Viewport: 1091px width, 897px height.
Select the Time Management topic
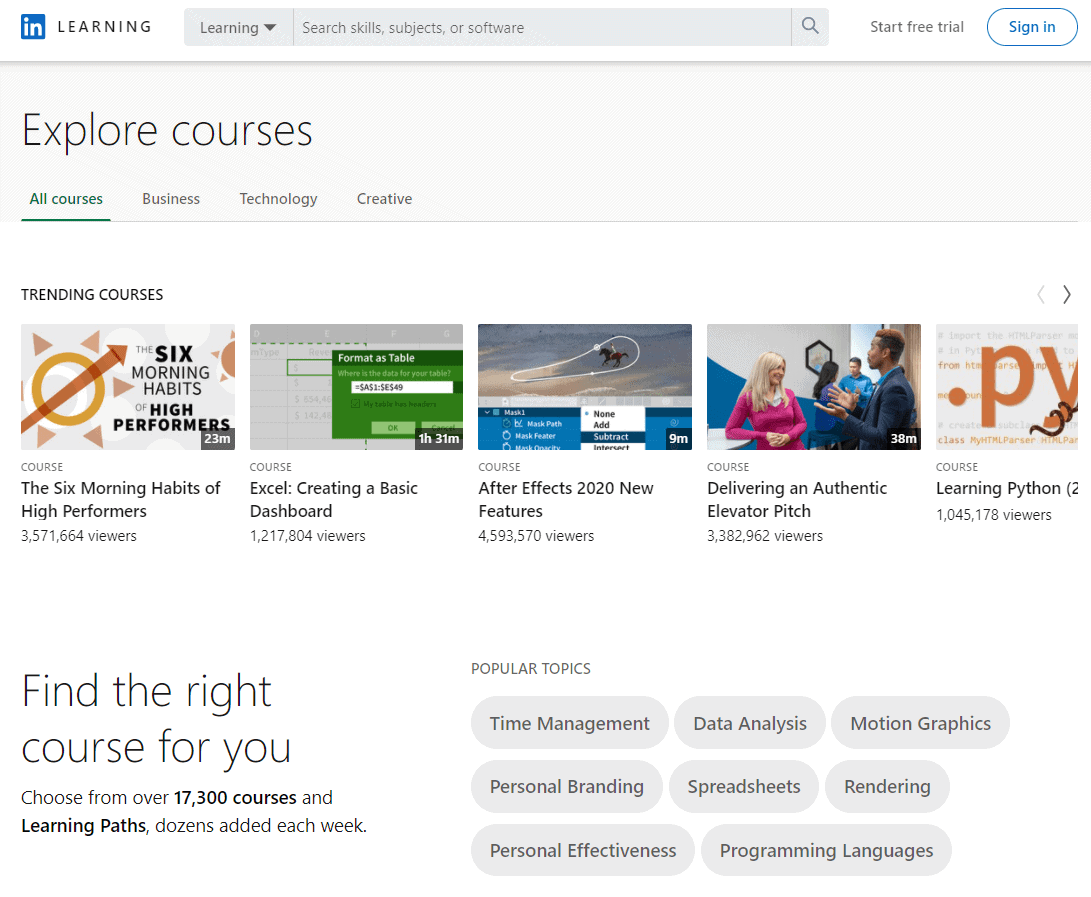[x=569, y=722]
